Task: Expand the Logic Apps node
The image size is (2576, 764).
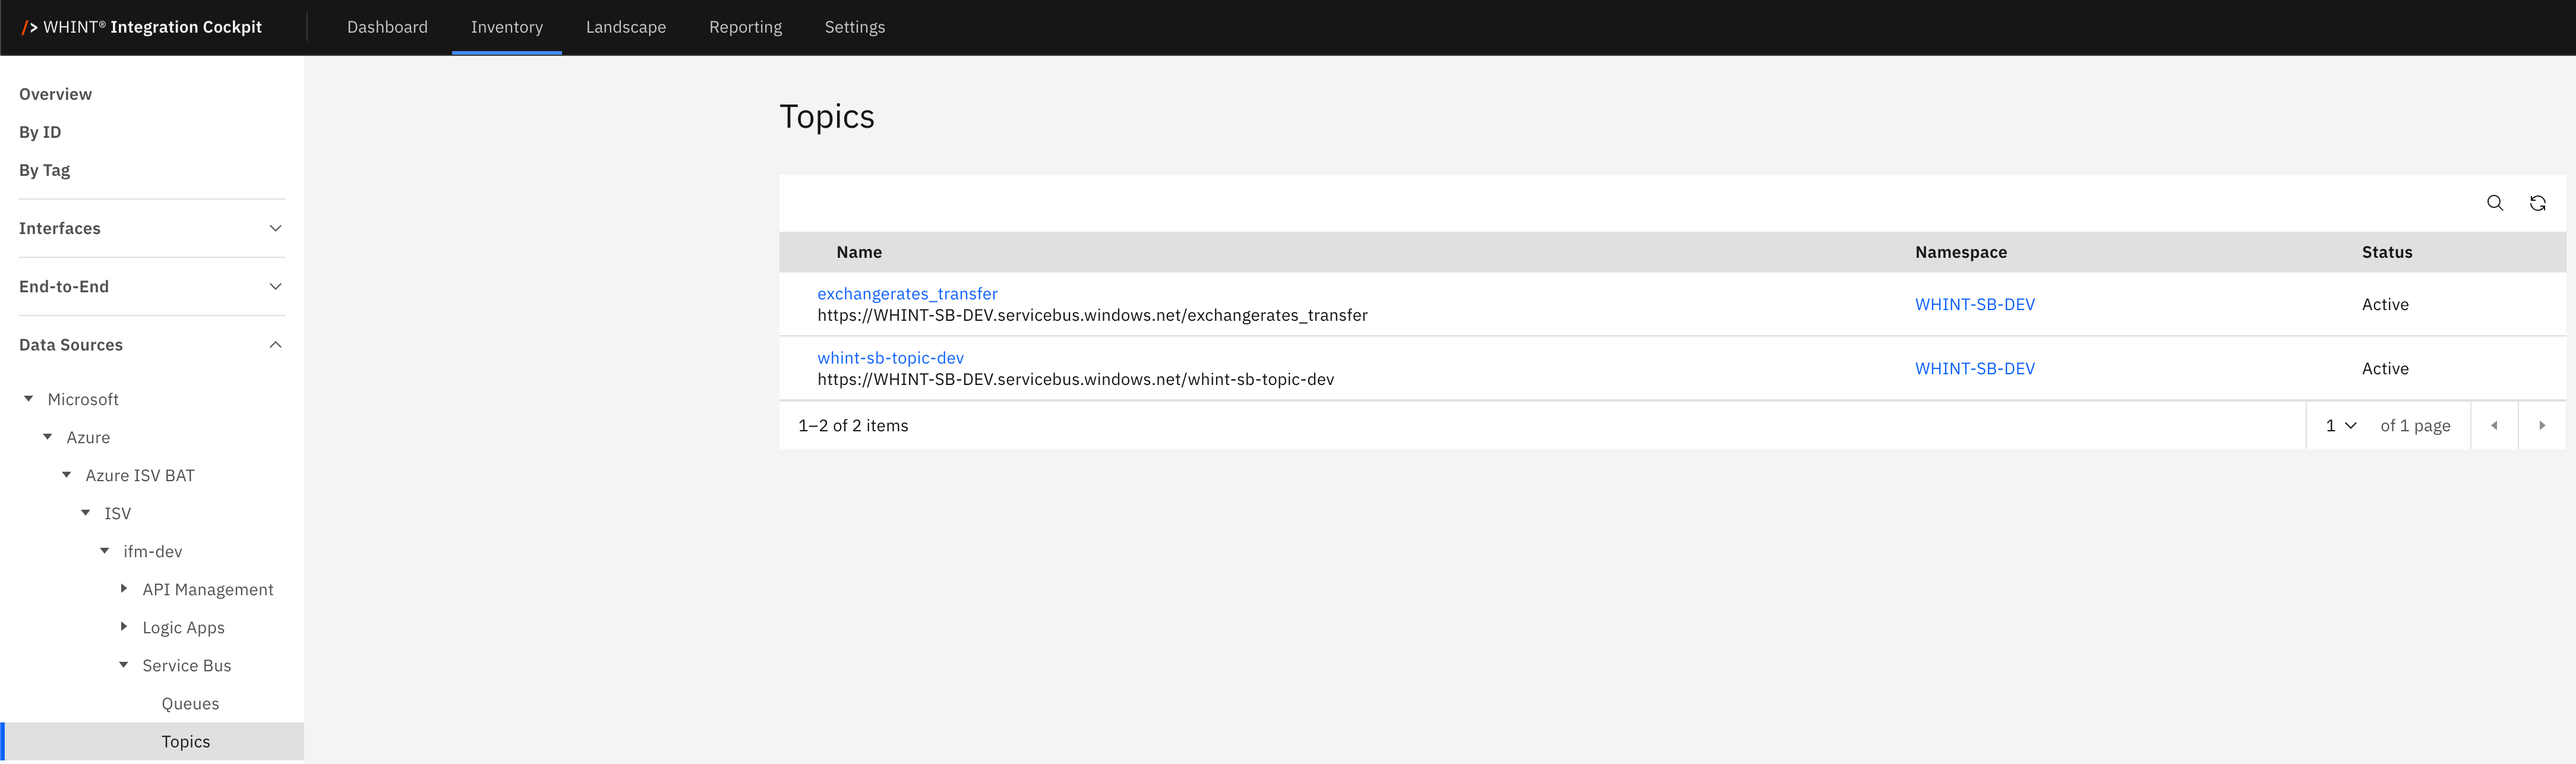Action: (124, 626)
